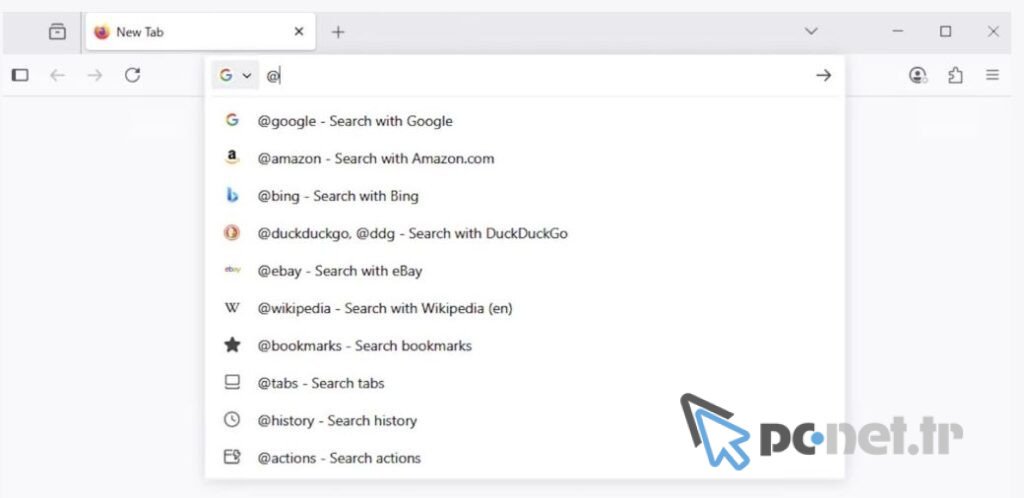Open a new tab with plus button
This screenshot has width=1024, height=498.
[338, 31]
